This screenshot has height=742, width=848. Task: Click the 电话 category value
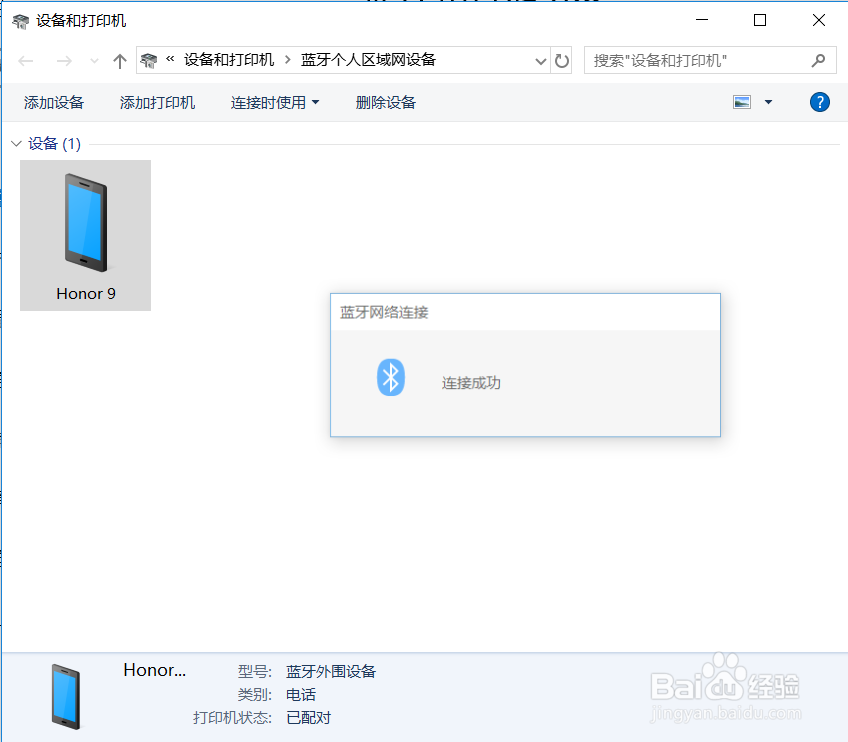point(301,695)
